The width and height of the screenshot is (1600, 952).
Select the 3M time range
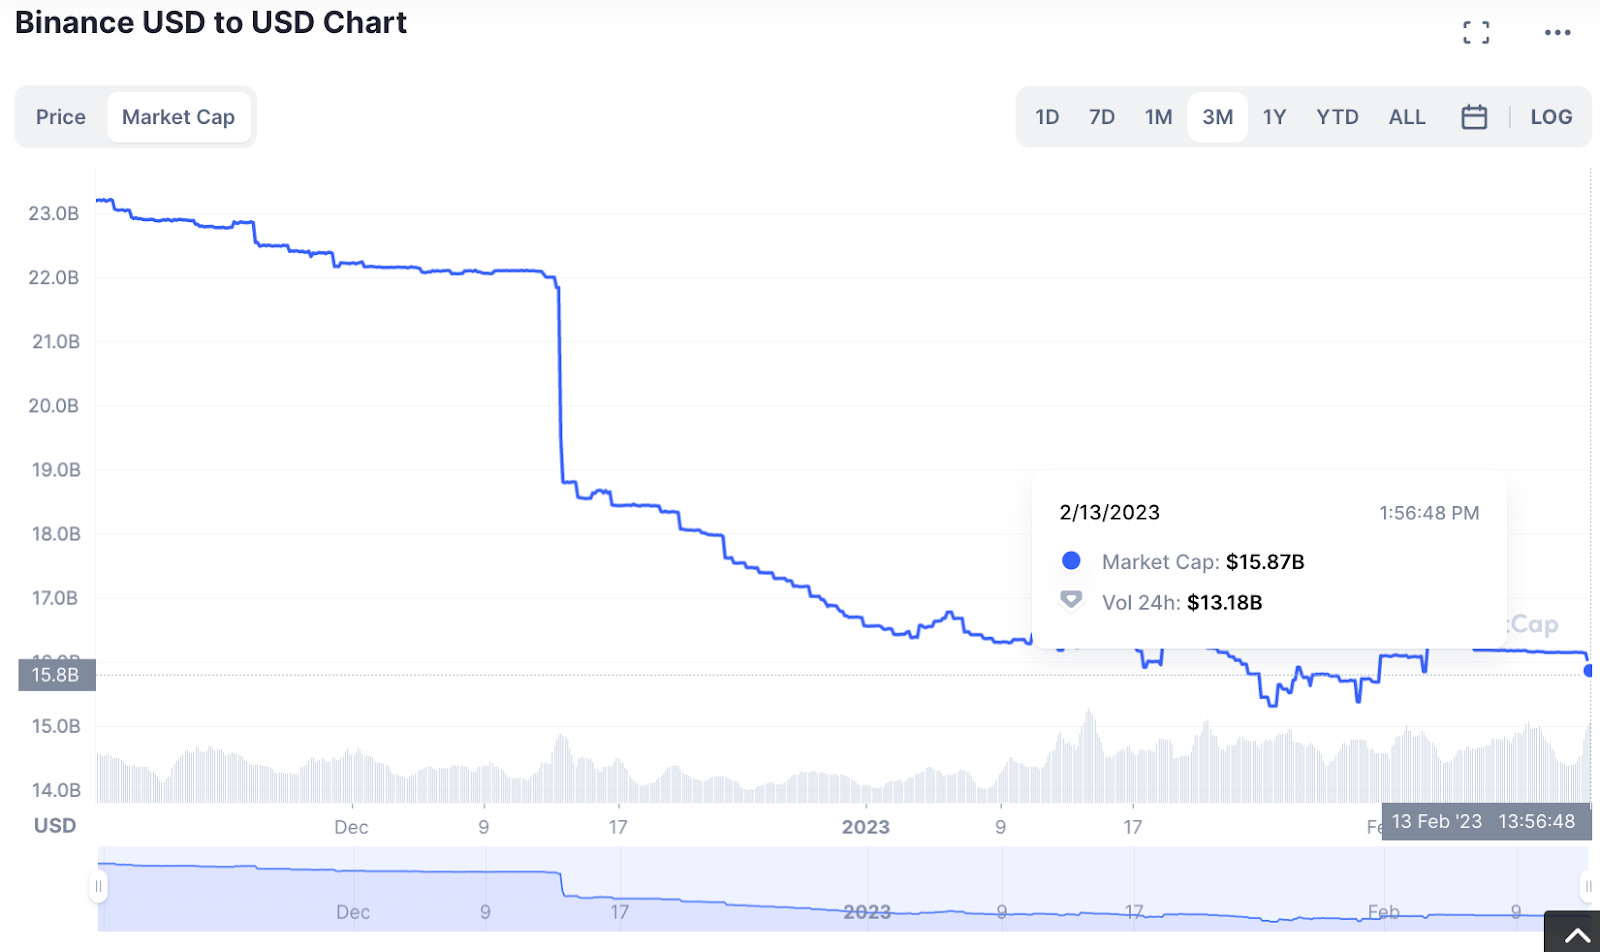click(1217, 117)
